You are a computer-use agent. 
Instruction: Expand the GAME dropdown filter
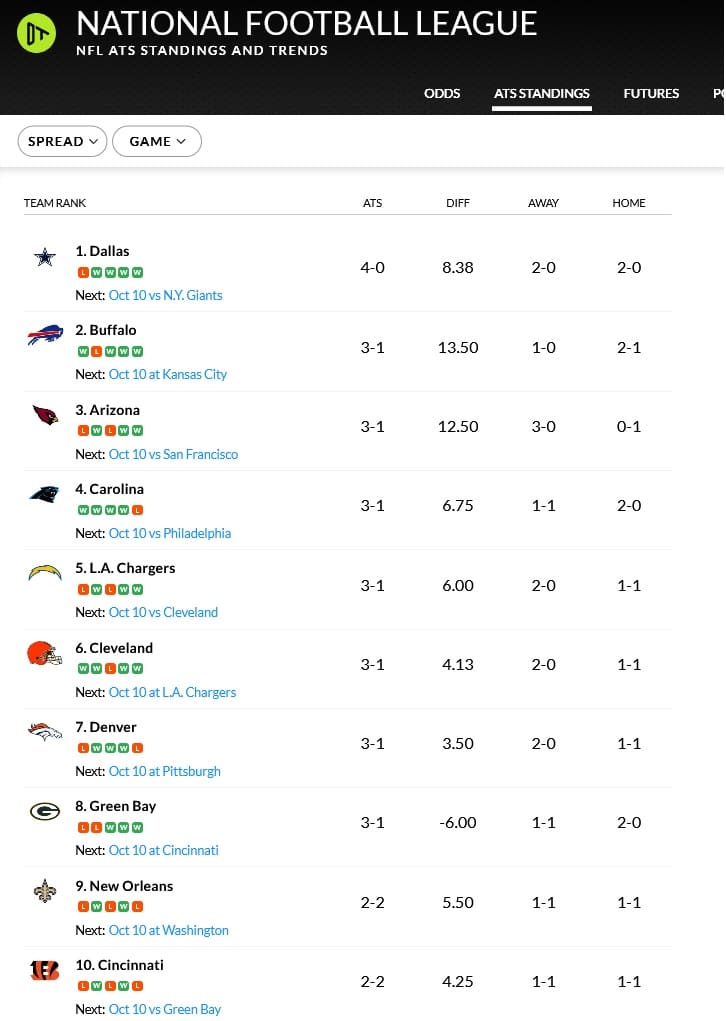[x=157, y=141]
